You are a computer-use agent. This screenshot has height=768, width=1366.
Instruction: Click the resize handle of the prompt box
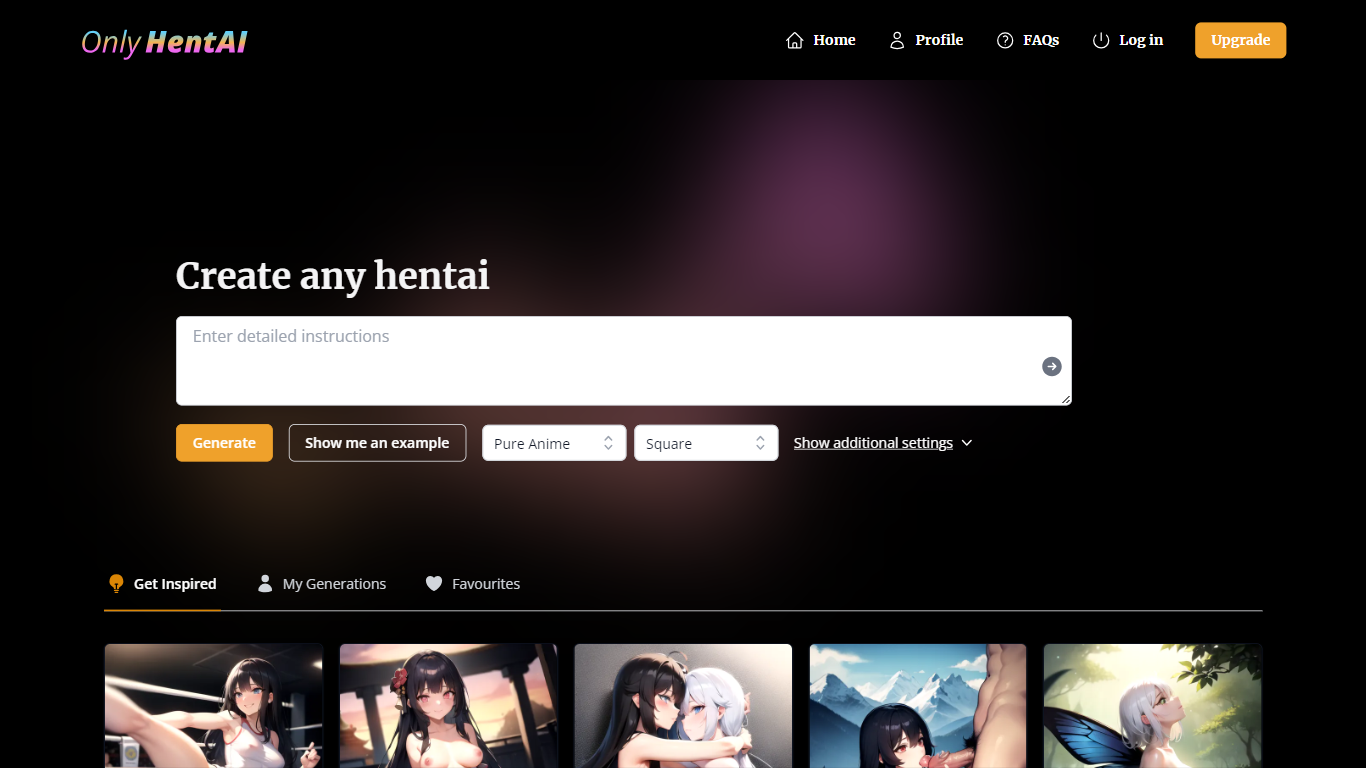(1066, 399)
